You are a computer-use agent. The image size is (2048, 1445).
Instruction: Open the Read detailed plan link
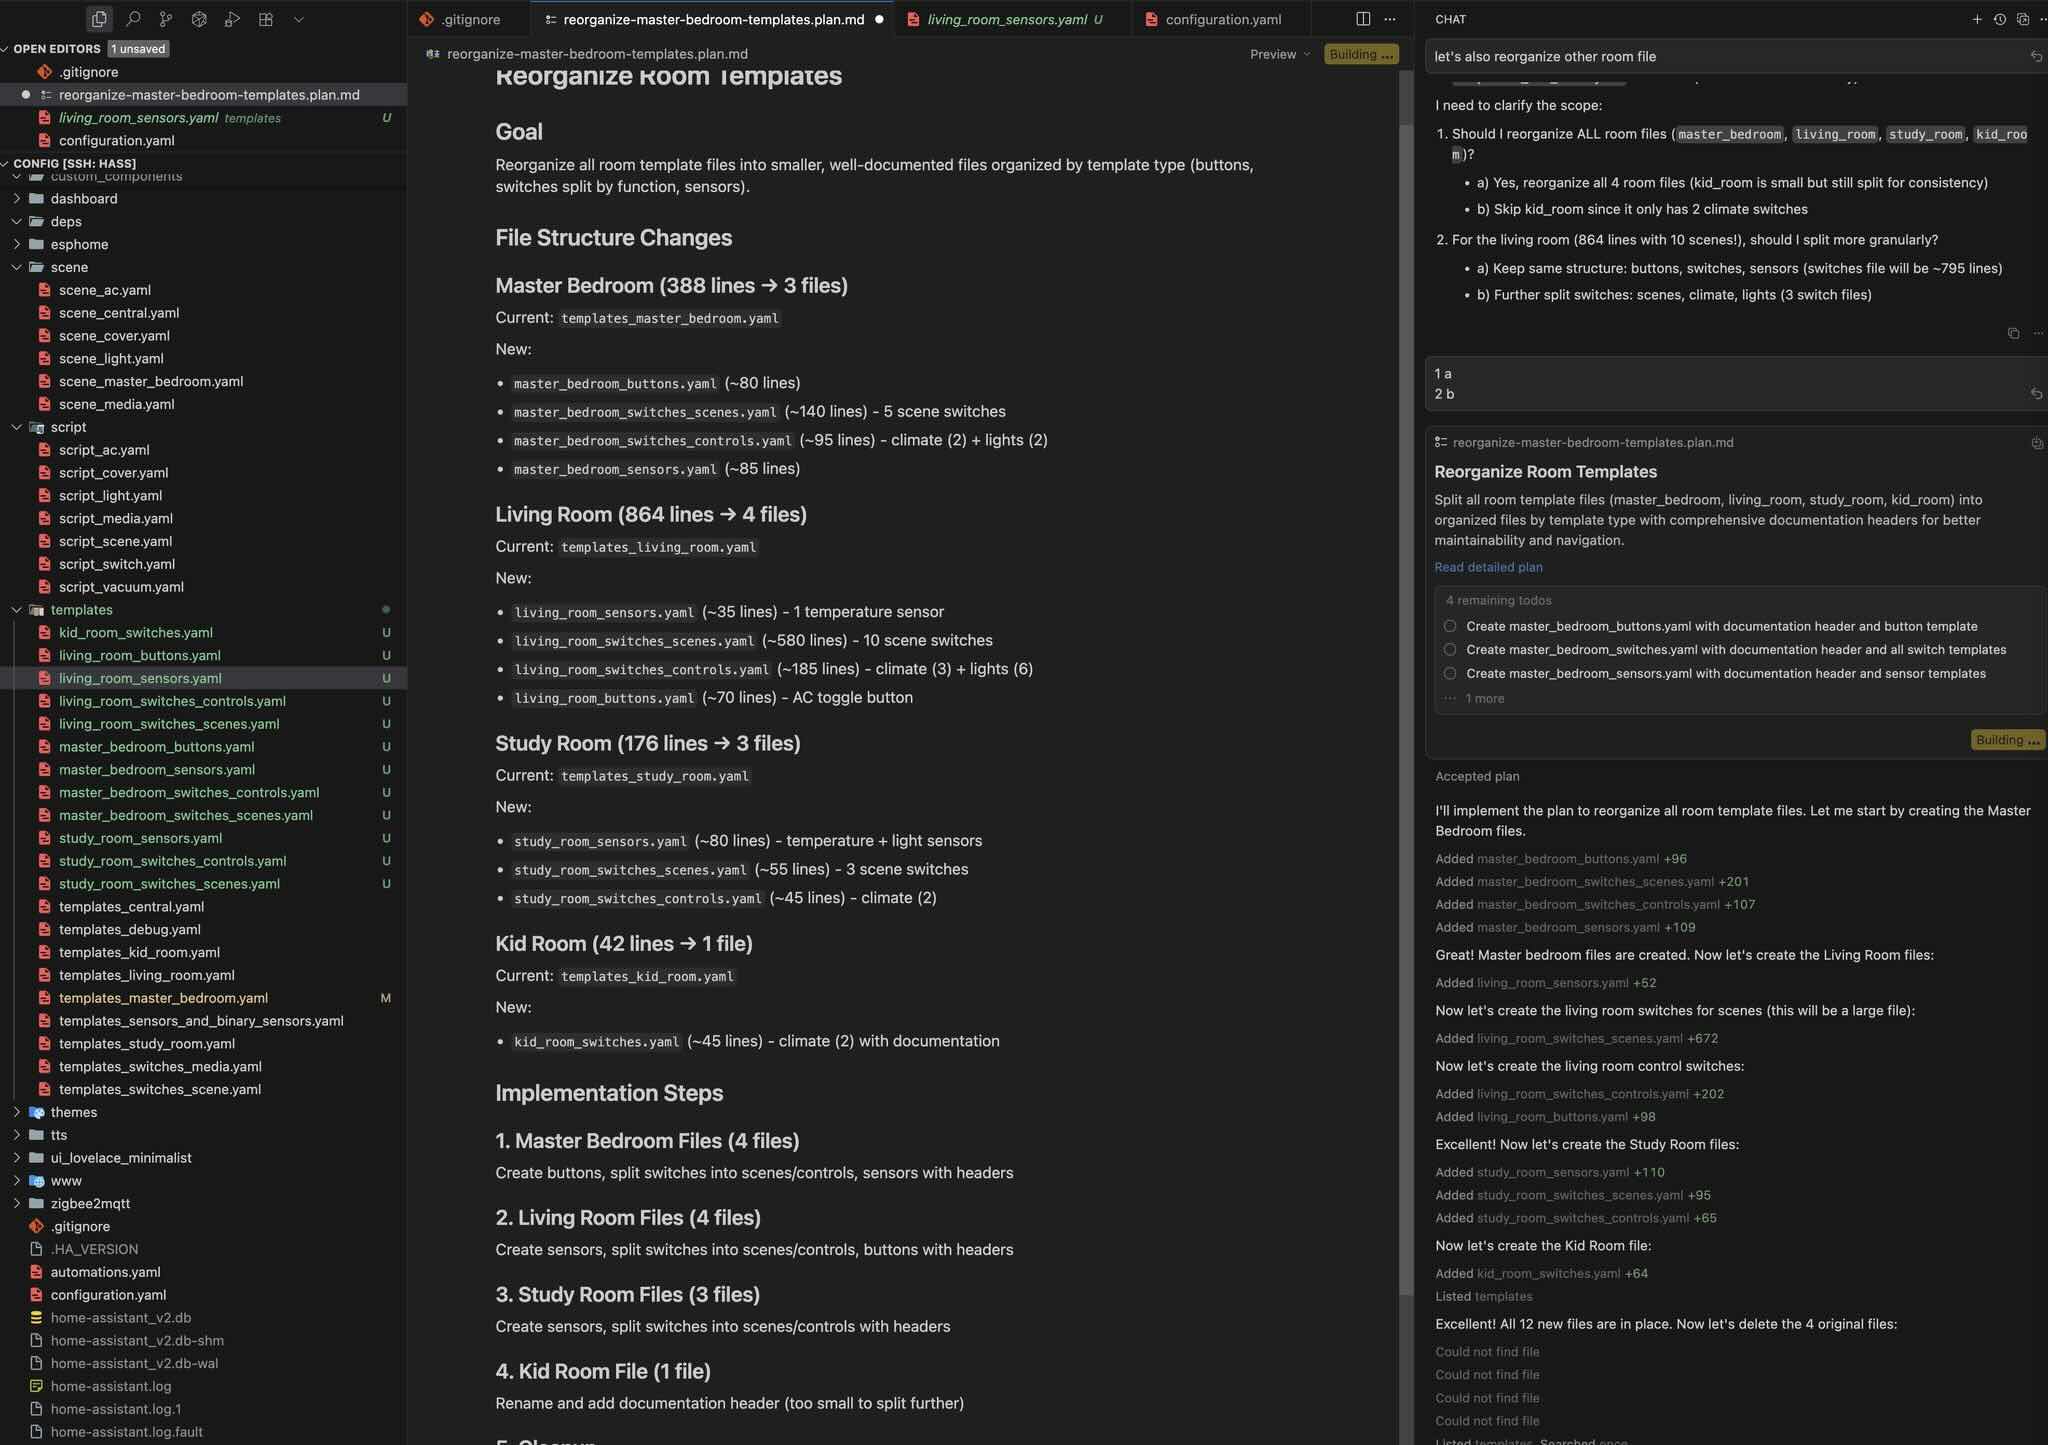pos(1488,567)
